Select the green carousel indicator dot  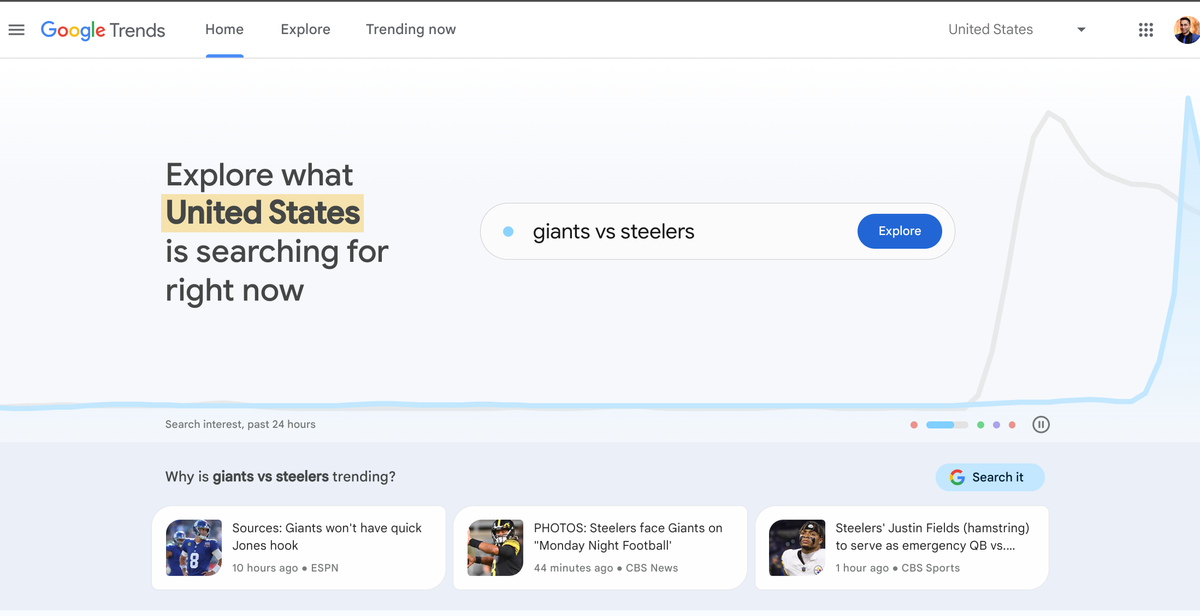[x=980, y=424]
